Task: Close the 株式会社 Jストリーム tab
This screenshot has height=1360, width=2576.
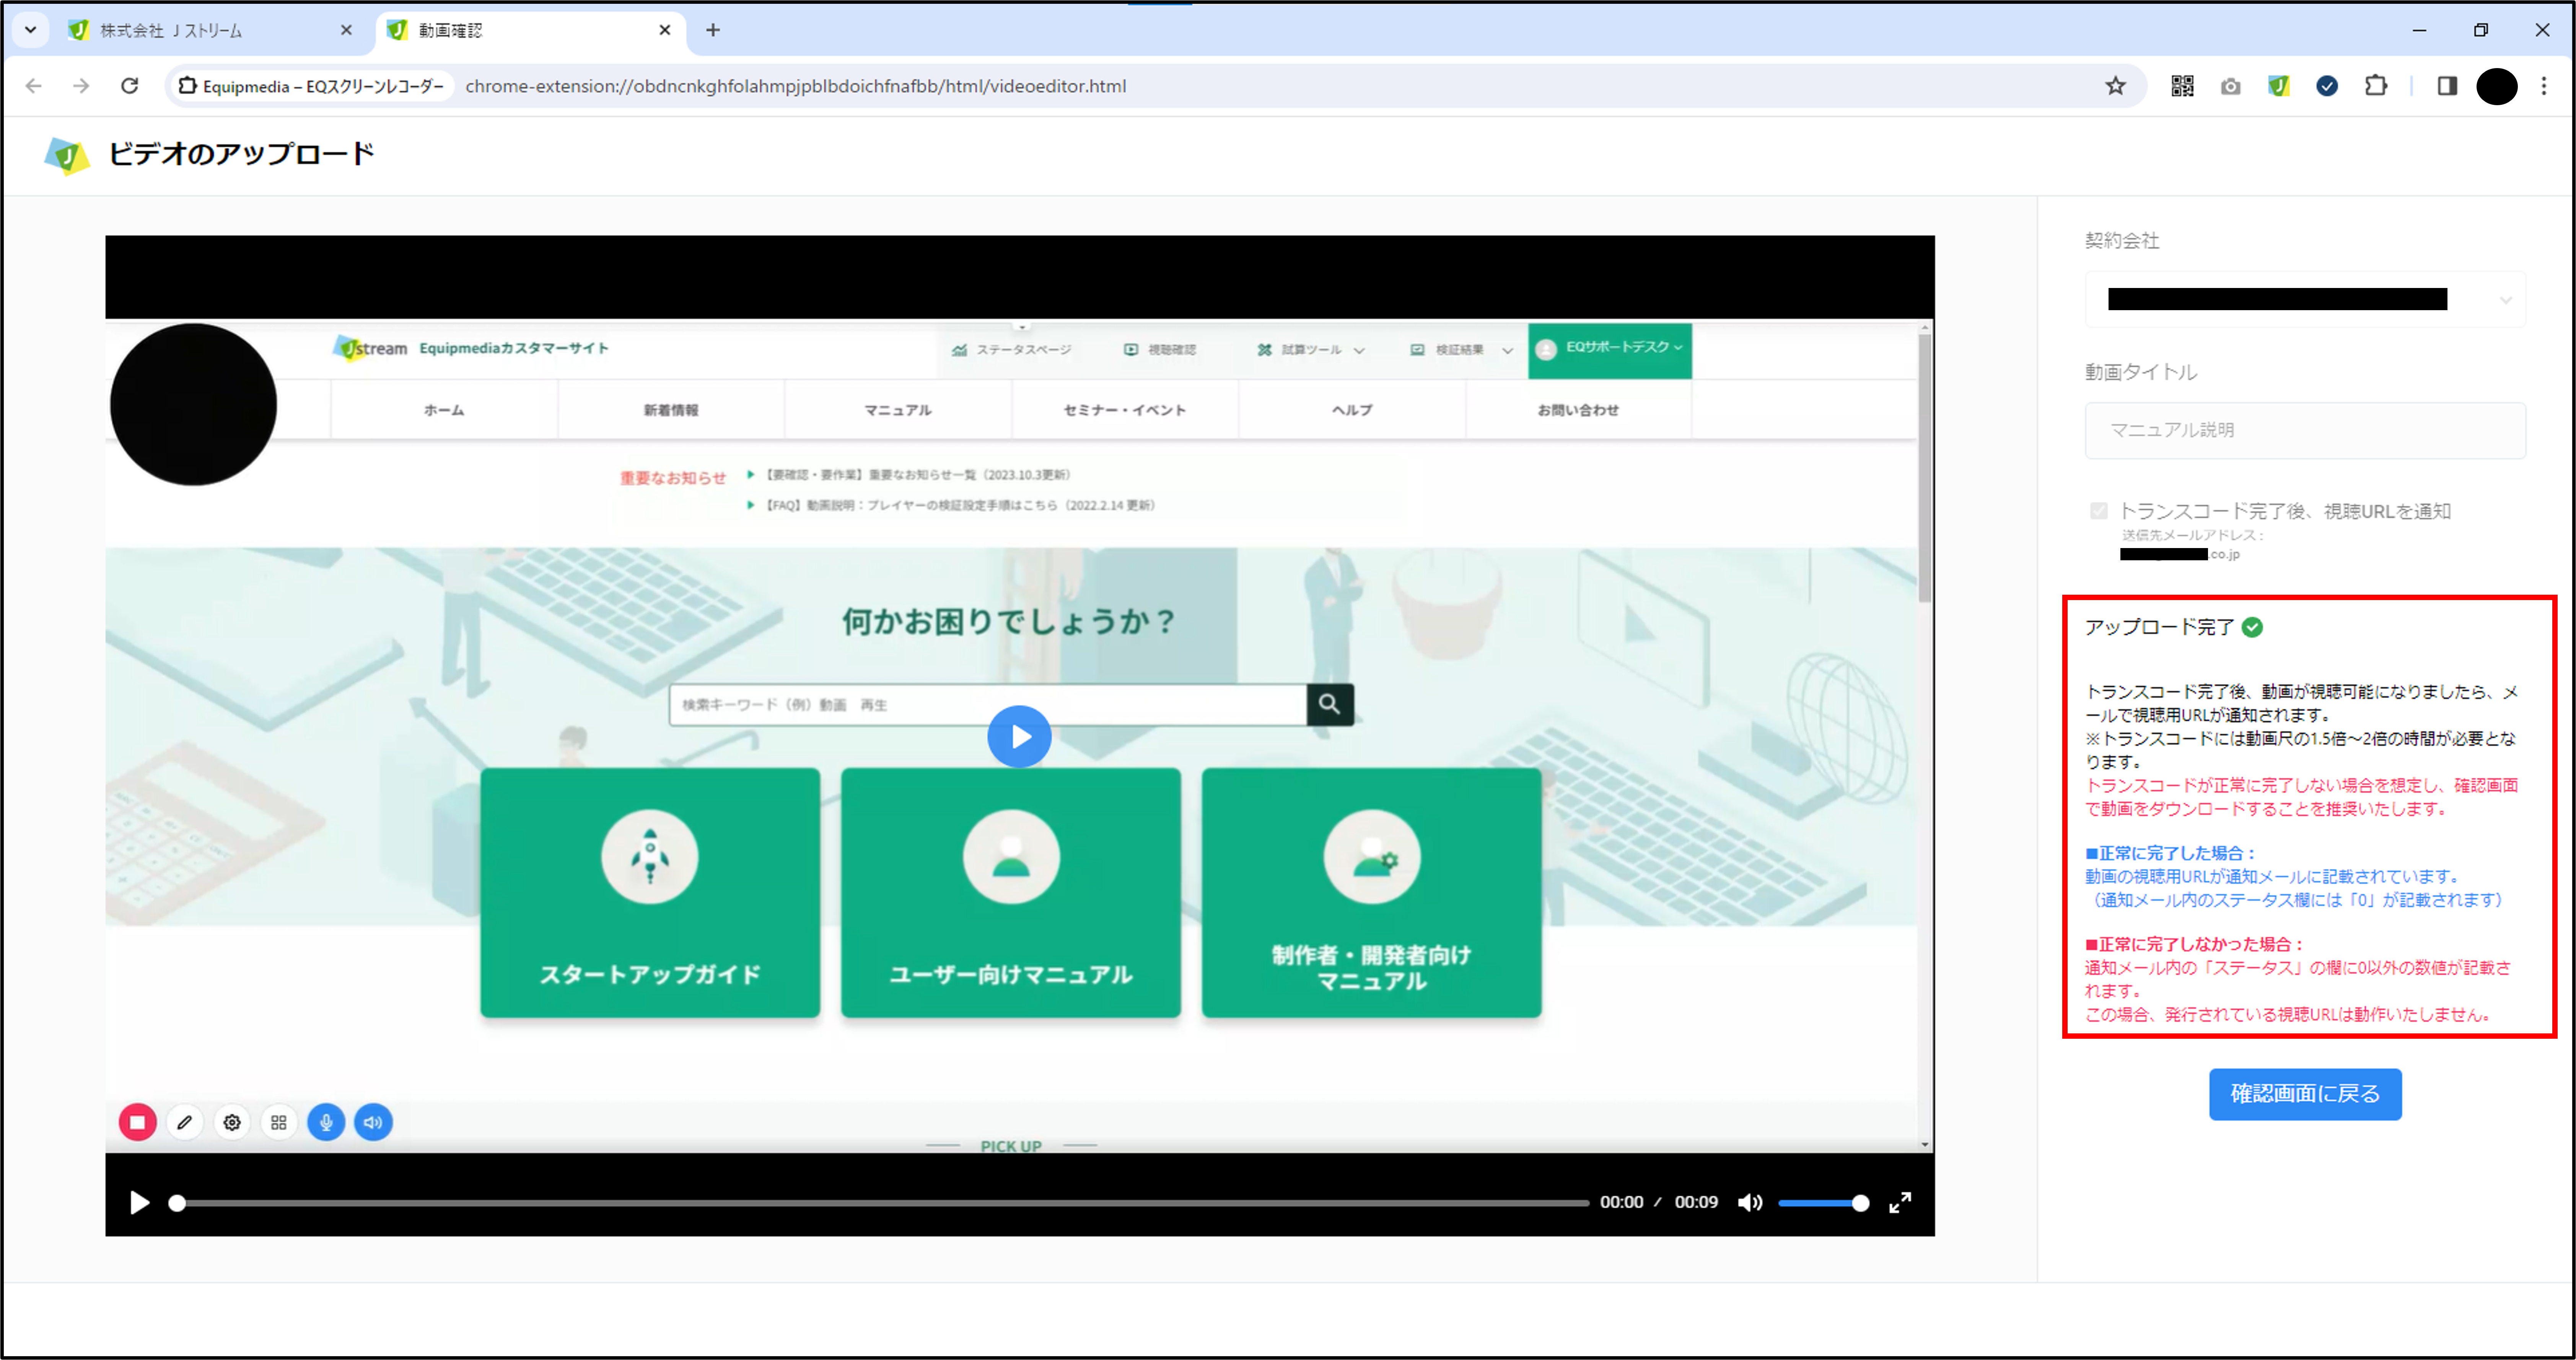Action: pyautogui.click(x=346, y=30)
